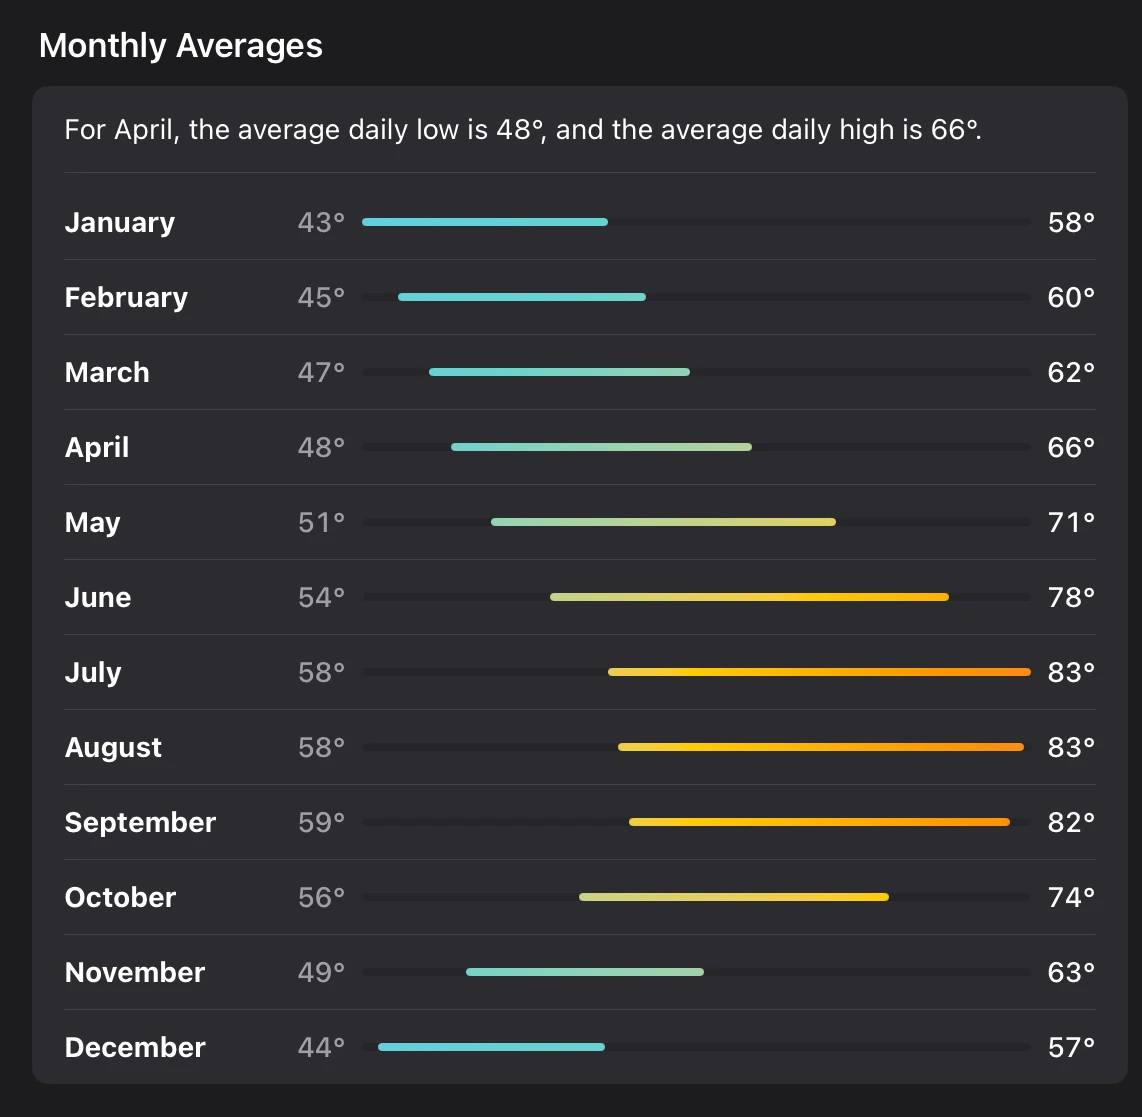The width and height of the screenshot is (1142, 1117).
Task: Click the December temperature bar
Action: click(x=490, y=1047)
